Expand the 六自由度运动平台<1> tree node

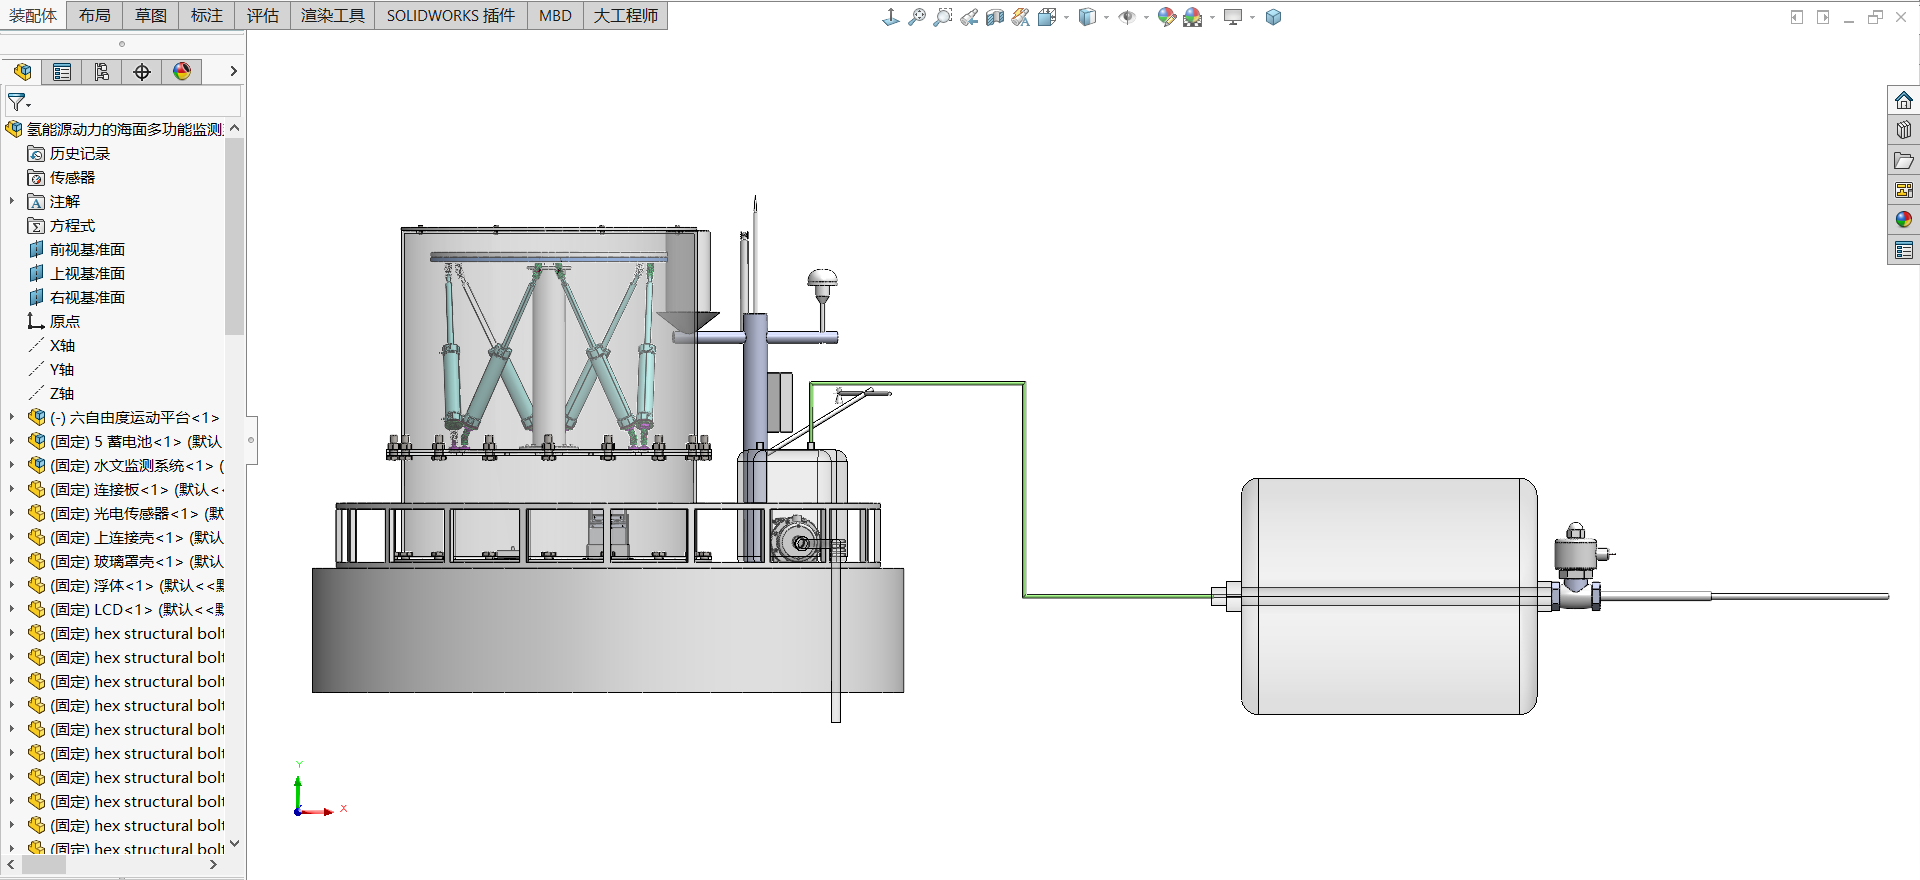(x=12, y=417)
